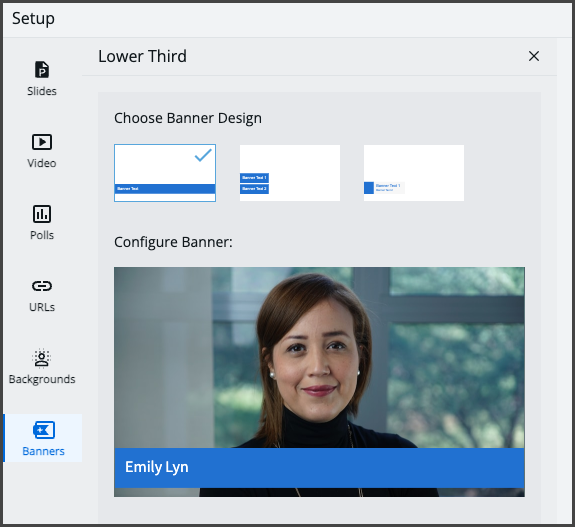
Task: Select the Banners icon in sidebar
Action: click(x=44, y=430)
